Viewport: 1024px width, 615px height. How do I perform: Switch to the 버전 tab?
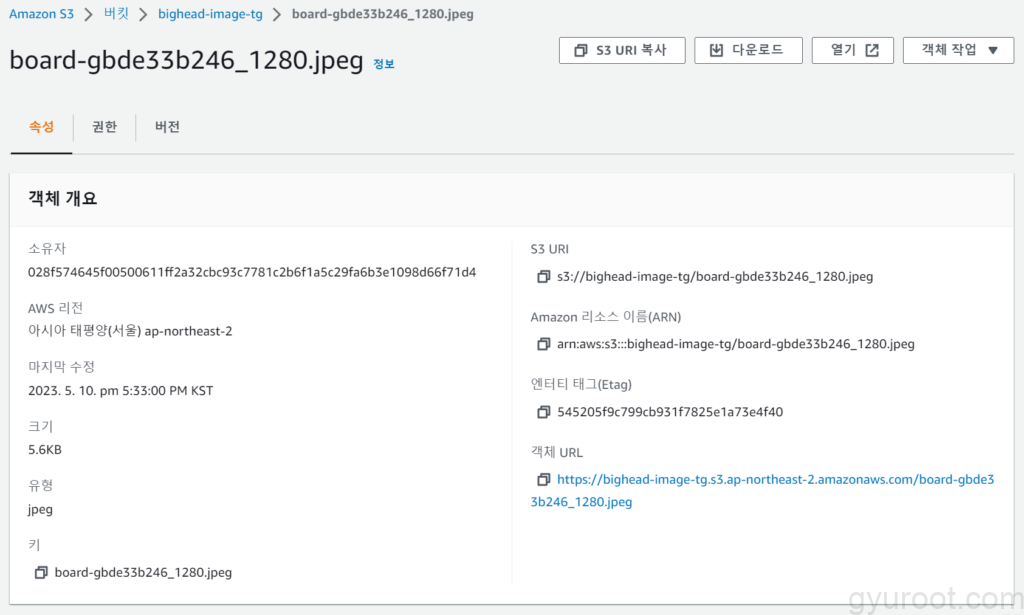pyautogui.click(x=167, y=127)
